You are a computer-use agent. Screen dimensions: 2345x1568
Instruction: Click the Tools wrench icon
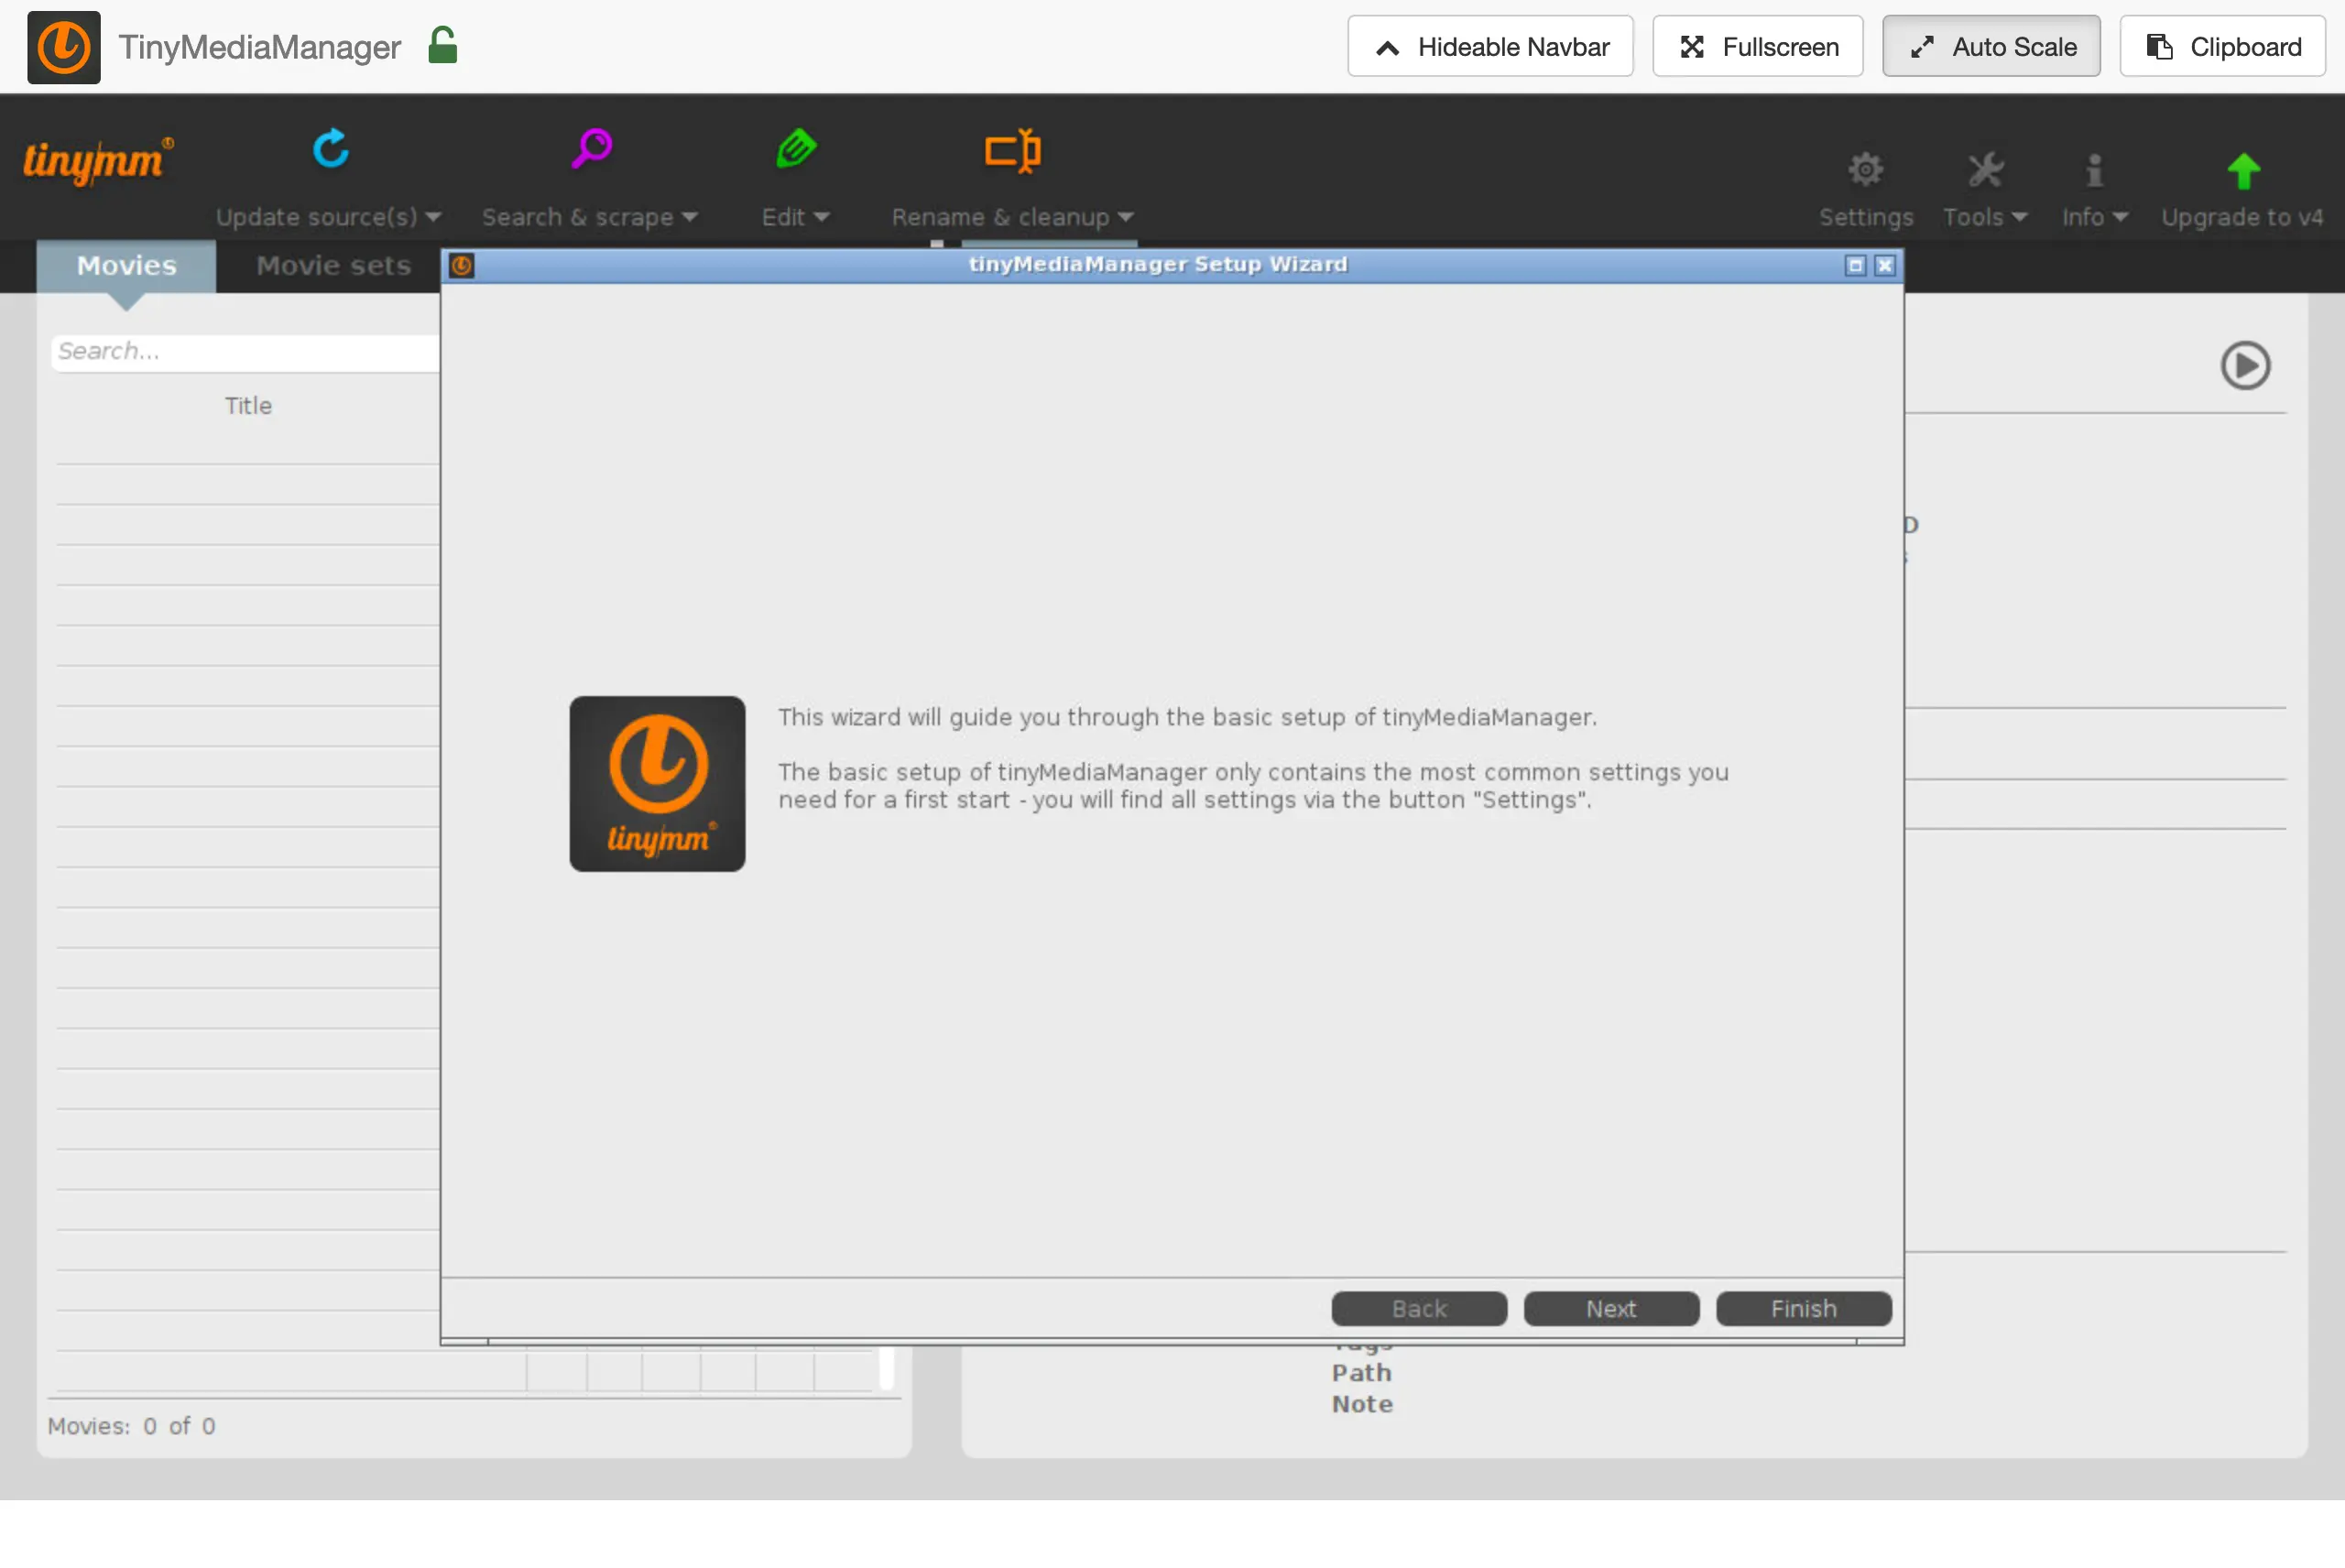point(1985,170)
